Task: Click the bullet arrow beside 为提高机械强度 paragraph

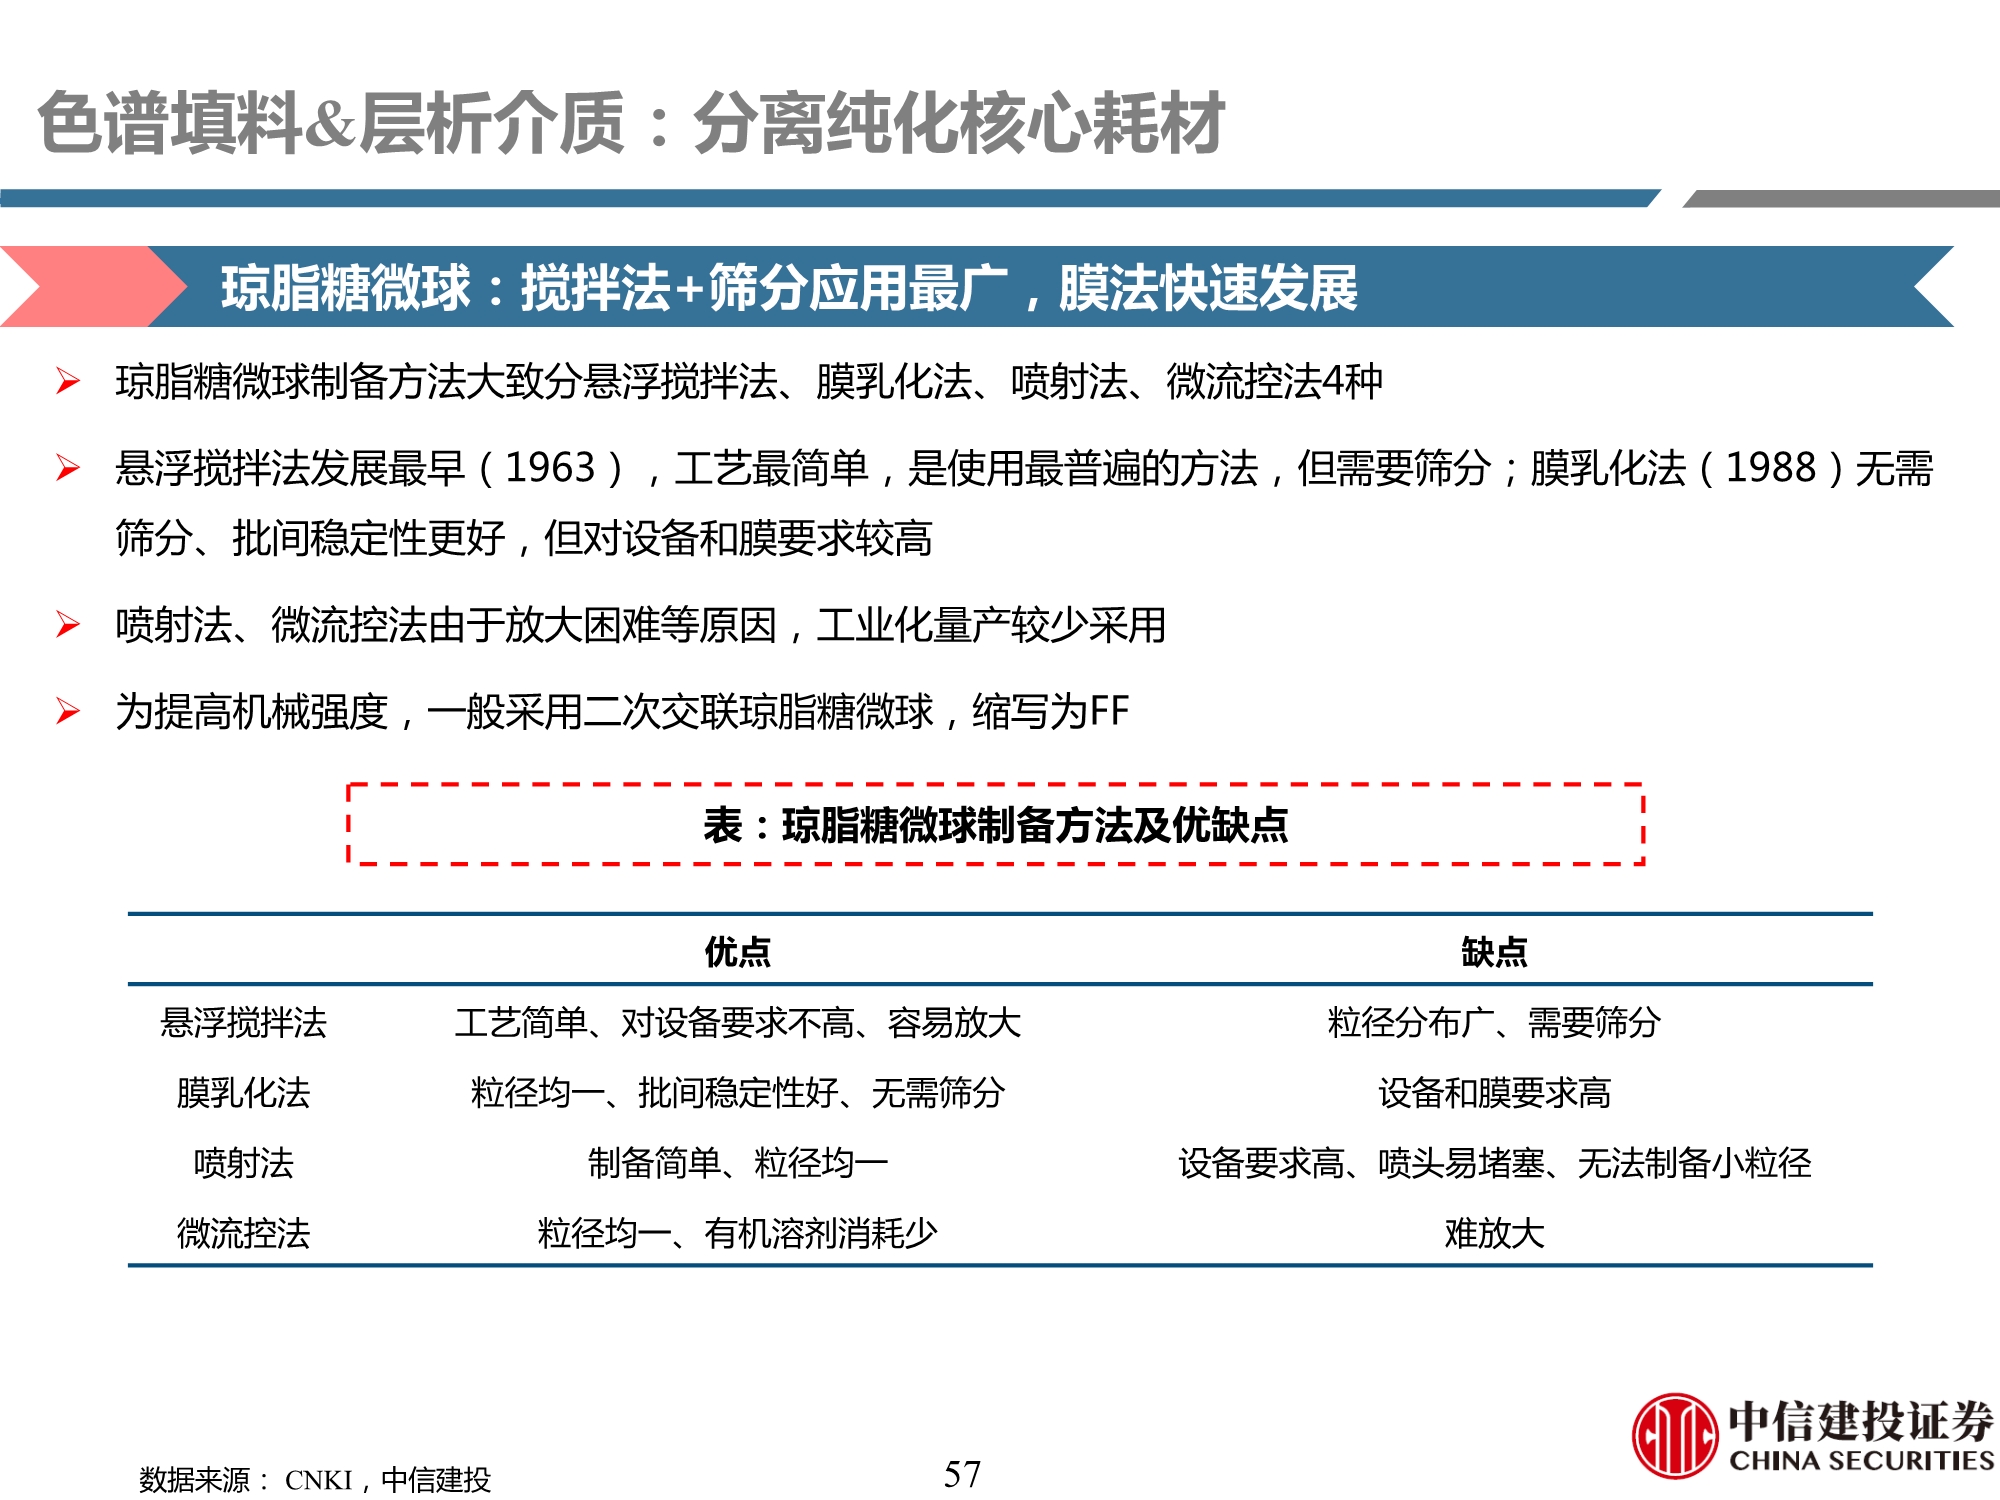Action: 67,707
